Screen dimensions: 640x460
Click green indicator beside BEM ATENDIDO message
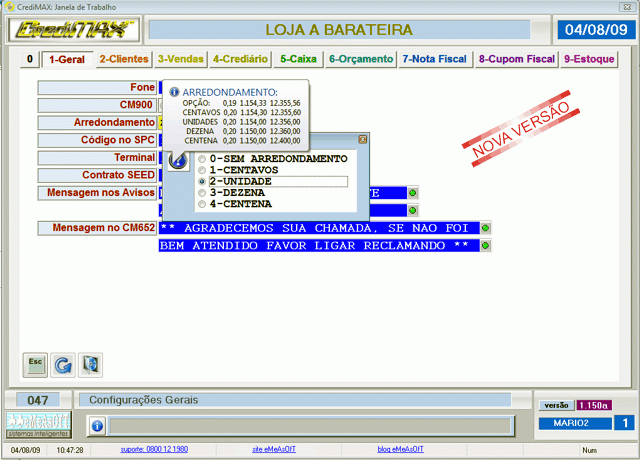pyautogui.click(x=486, y=245)
